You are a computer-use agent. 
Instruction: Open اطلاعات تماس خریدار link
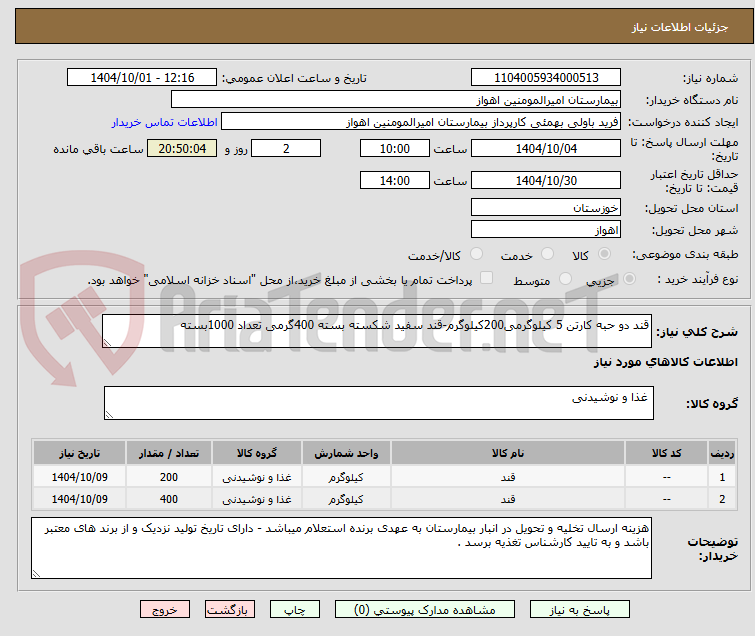(x=165, y=122)
